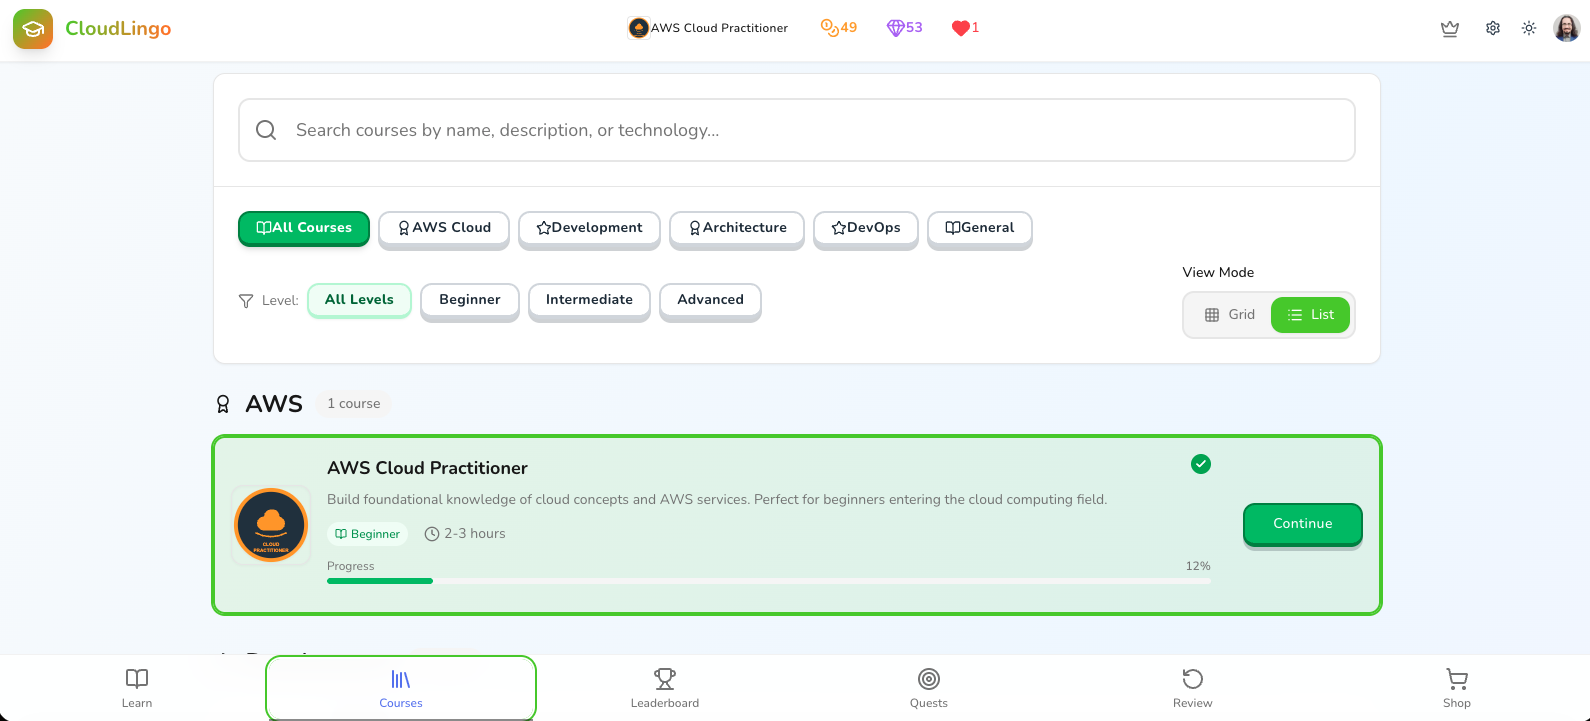Click the course description text
This screenshot has width=1590, height=721.
(x=717, y=500)
